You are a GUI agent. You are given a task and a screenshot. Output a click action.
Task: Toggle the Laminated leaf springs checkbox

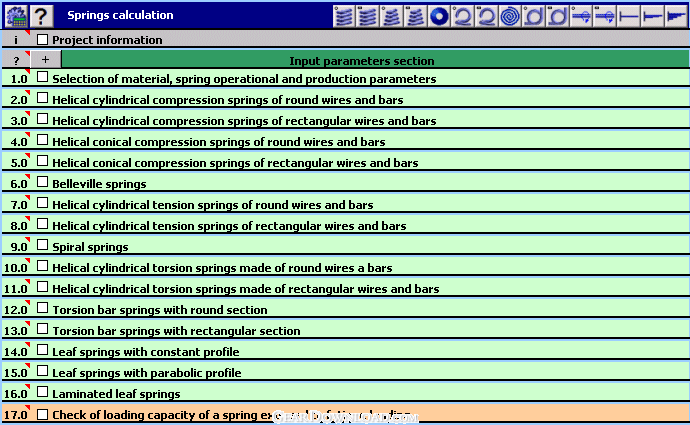[x=42, y=392]
